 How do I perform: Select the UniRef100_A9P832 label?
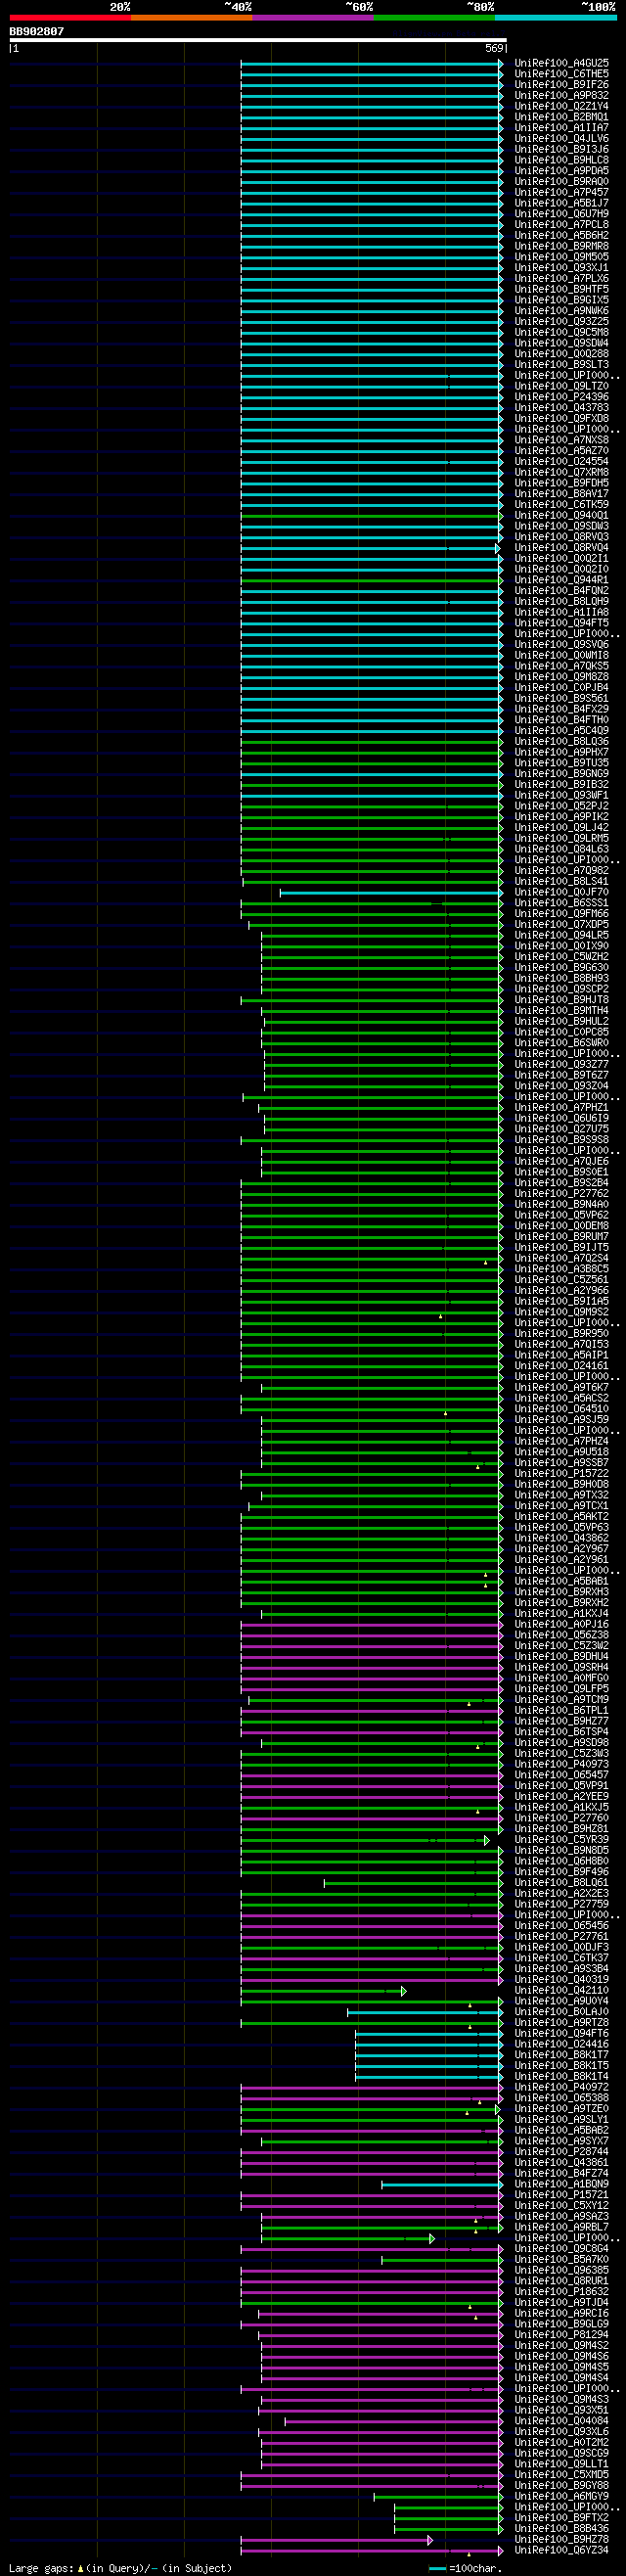pos(561,96)
